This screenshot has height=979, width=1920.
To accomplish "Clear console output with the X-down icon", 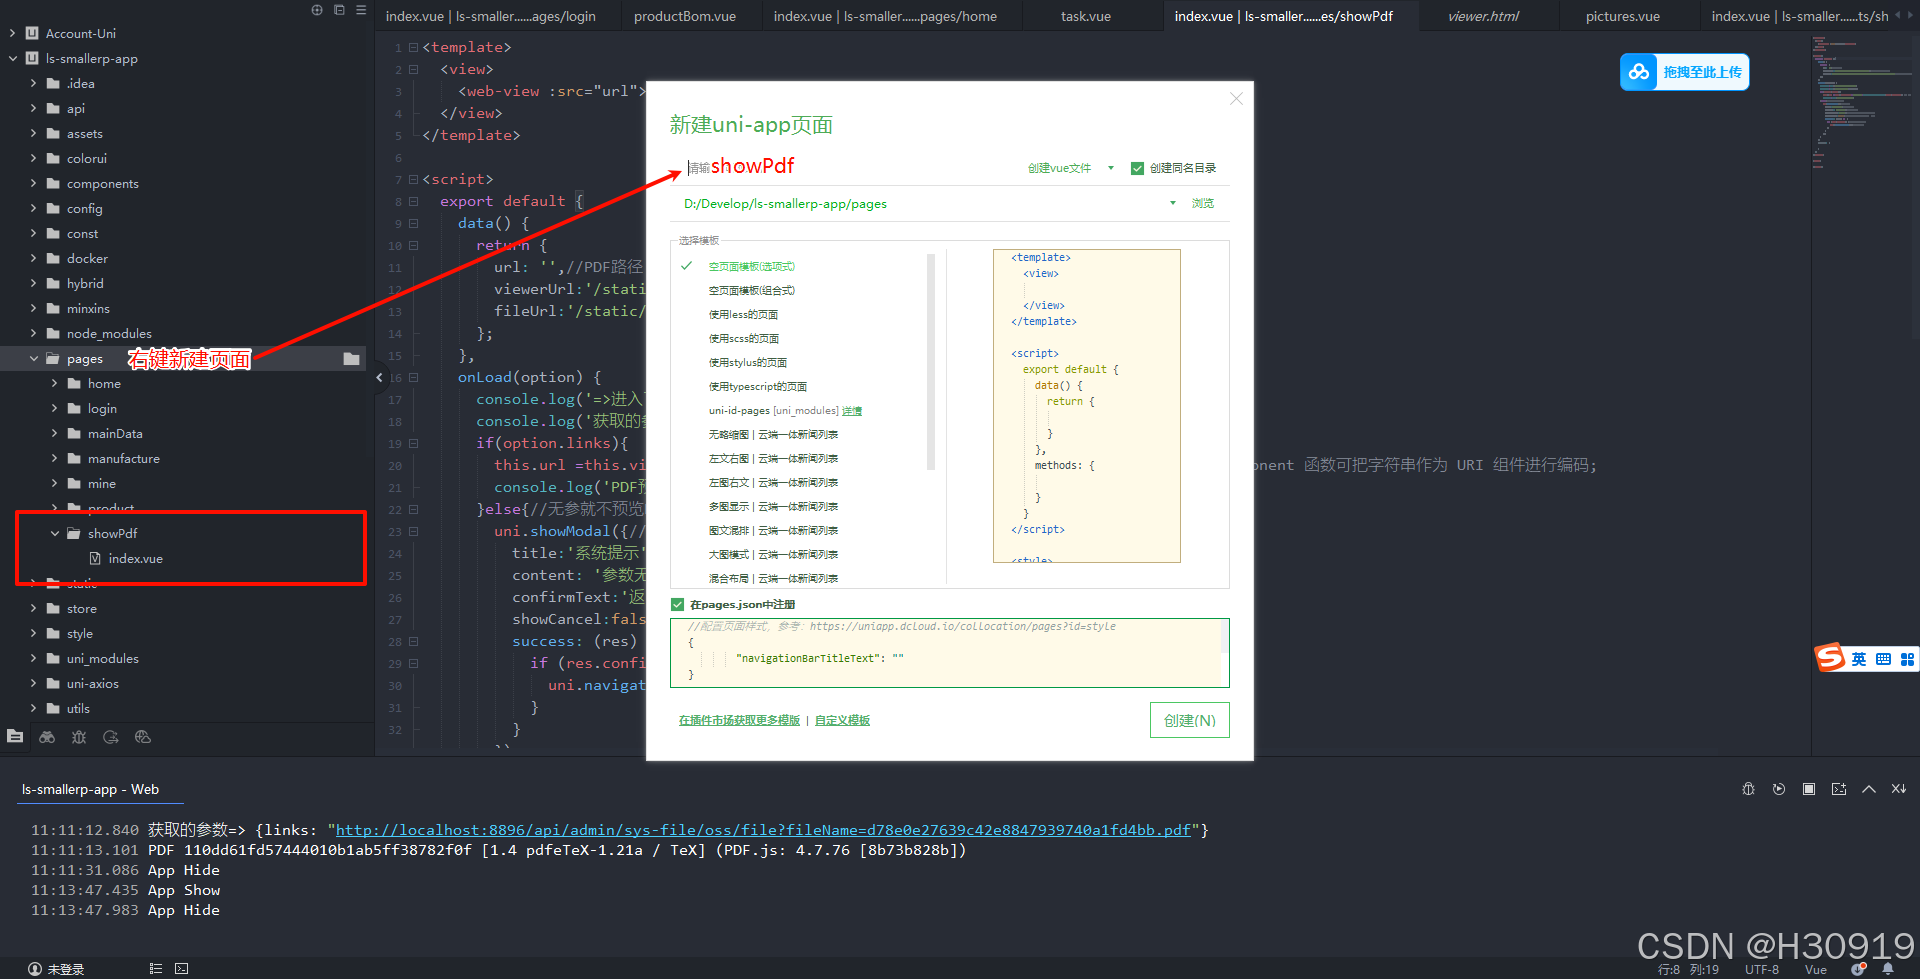I will coord(1899,789).
